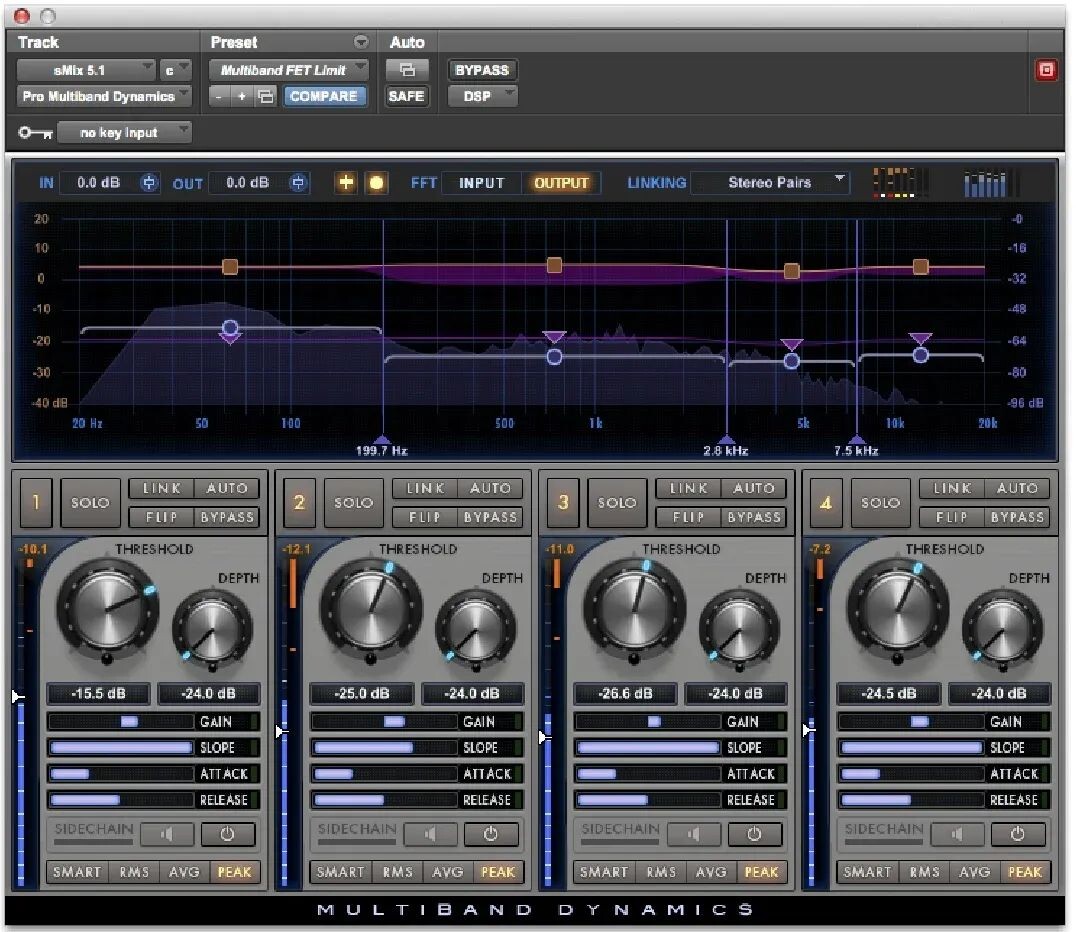Open the Preset menu arrow
The height and width of the screenshot is (932, 1076).
pos(361,43)
